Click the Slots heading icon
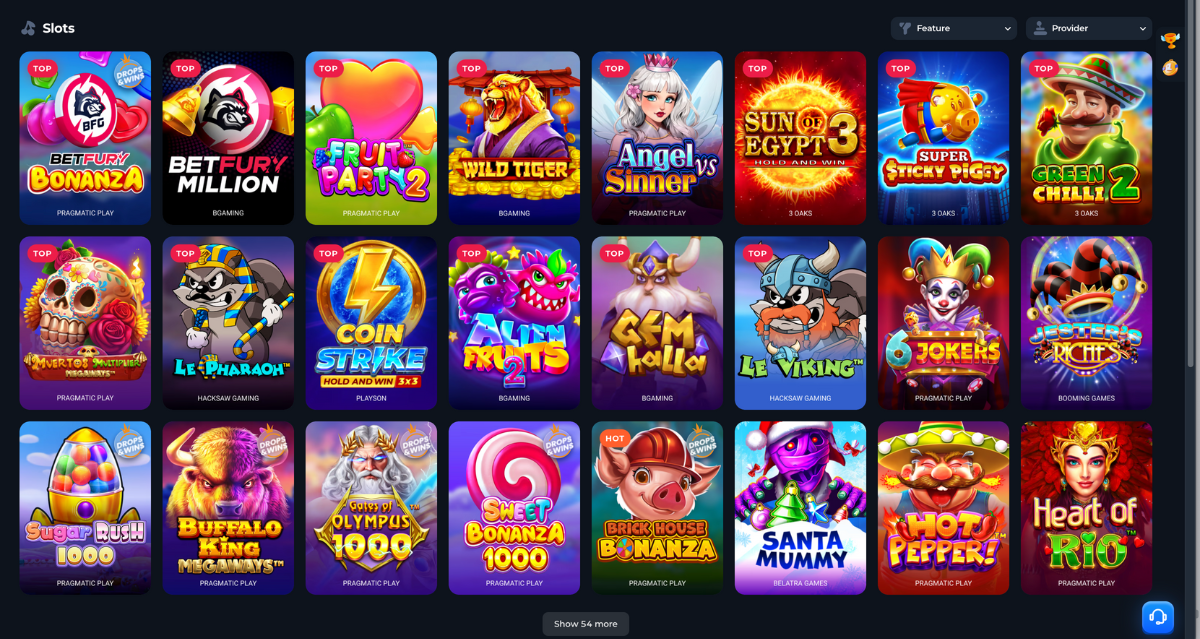 pos(29,28)
